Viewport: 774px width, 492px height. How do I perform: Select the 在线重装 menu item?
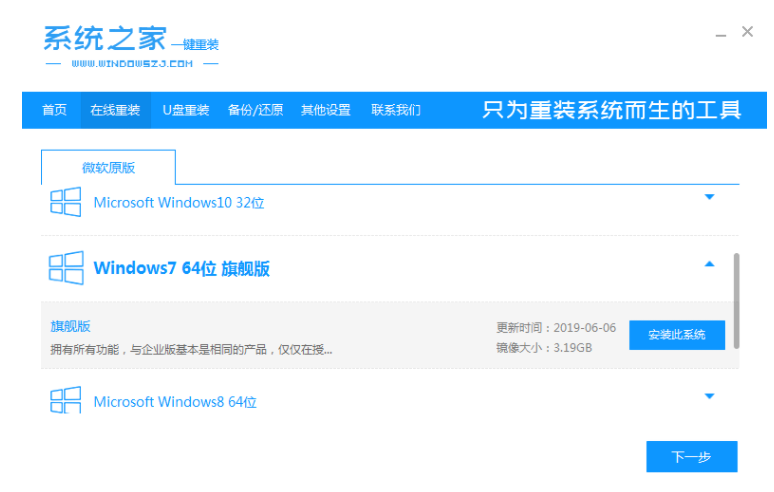tap(116, 110)
